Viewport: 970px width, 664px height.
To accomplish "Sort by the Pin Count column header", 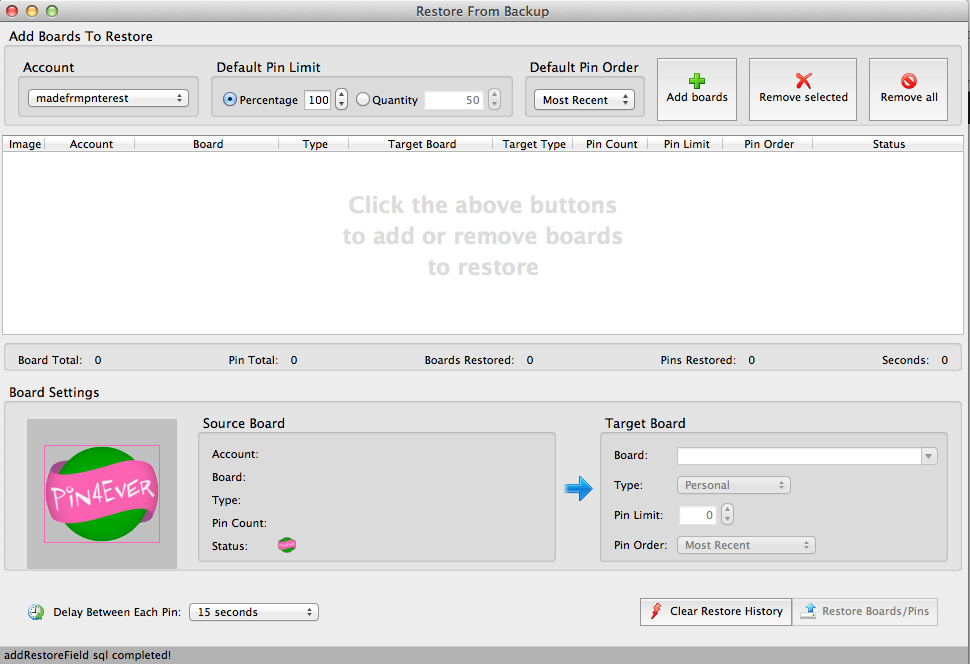I will coord(611,144).
